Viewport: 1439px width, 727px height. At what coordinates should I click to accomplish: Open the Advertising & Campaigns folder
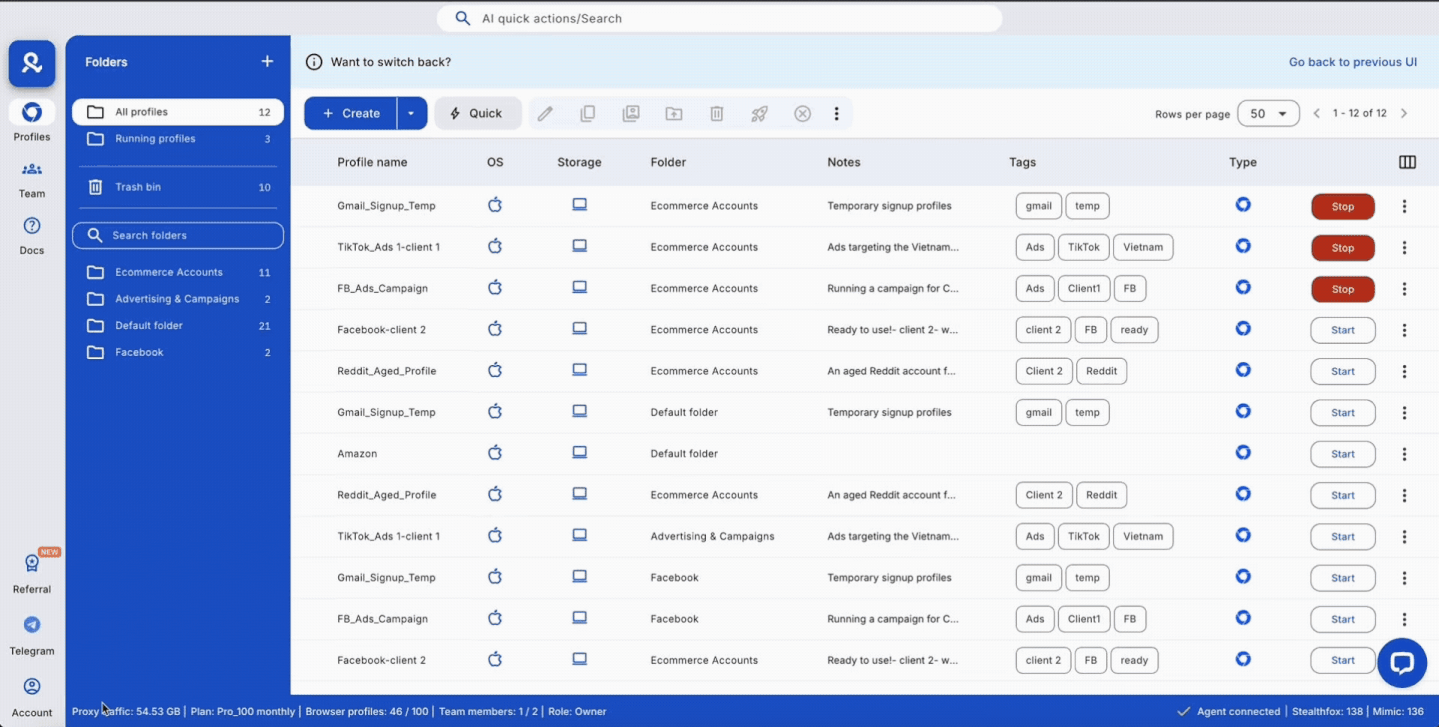pyautogui.click(x=177, y=299)
